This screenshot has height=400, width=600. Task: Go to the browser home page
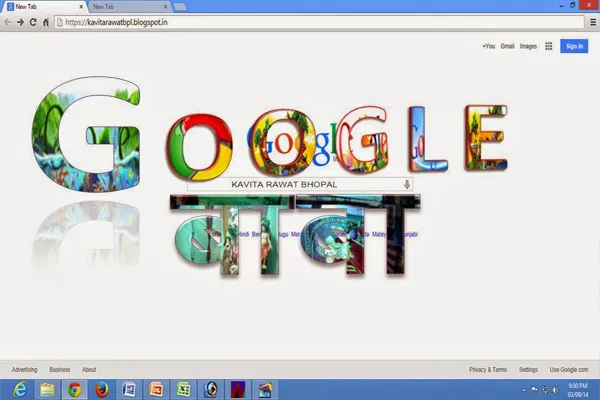point(46,22)
